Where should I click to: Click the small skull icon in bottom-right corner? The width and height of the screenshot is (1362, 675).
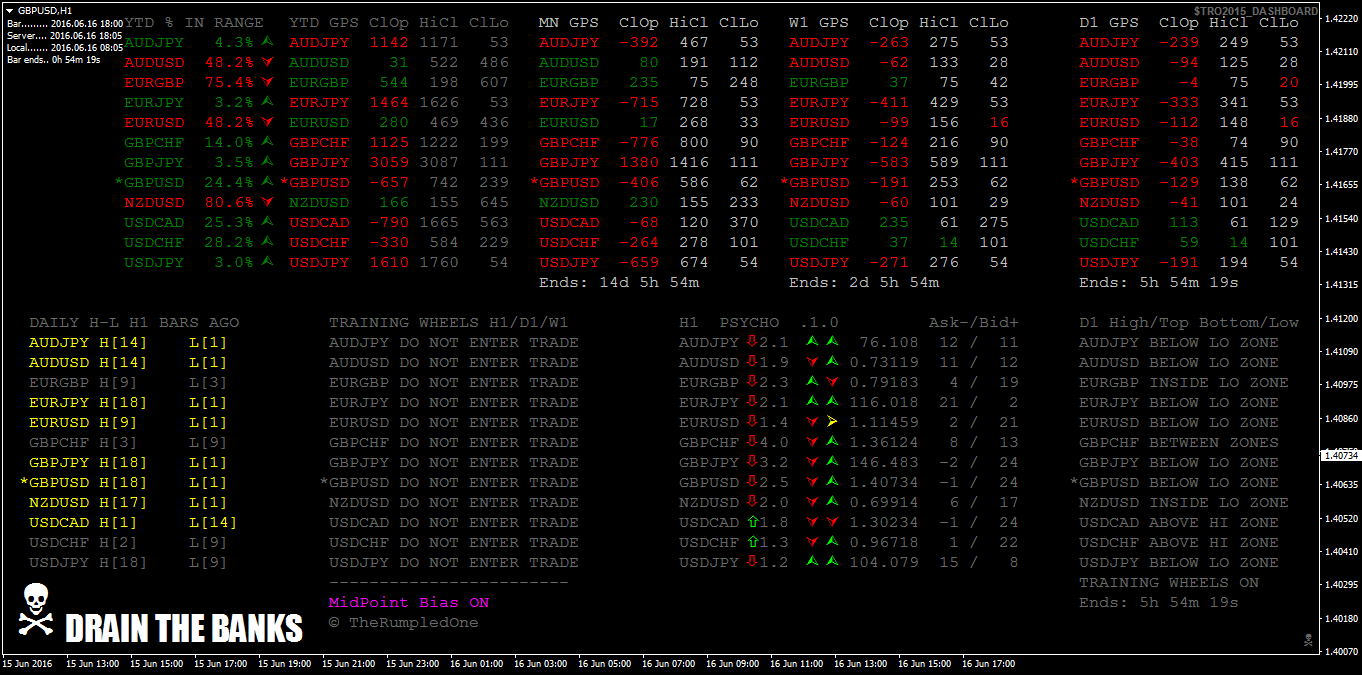pyautogui.click(x=1308, y=639)
